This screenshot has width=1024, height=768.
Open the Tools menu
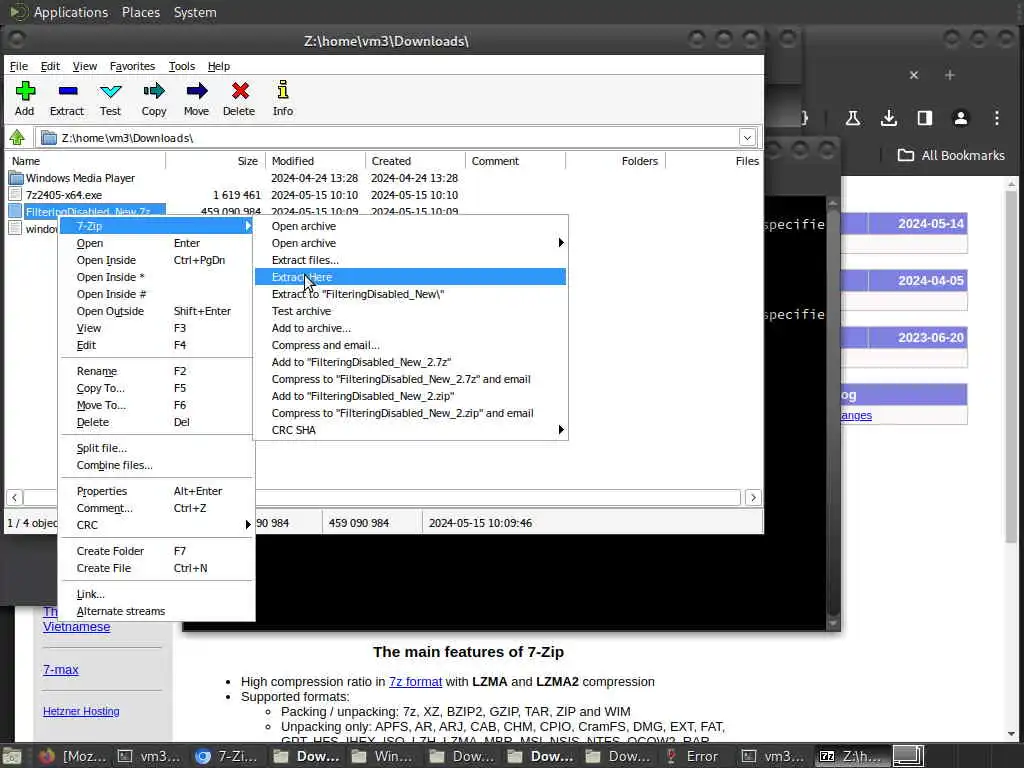(x=182, y=66)
